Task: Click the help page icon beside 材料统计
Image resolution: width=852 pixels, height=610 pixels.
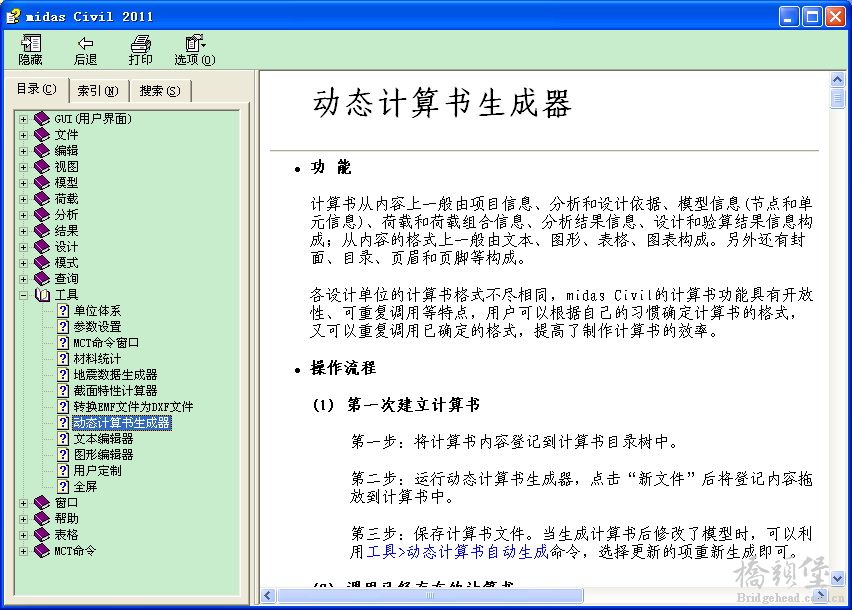Action: pyautogui.click(x=64, y=359)
